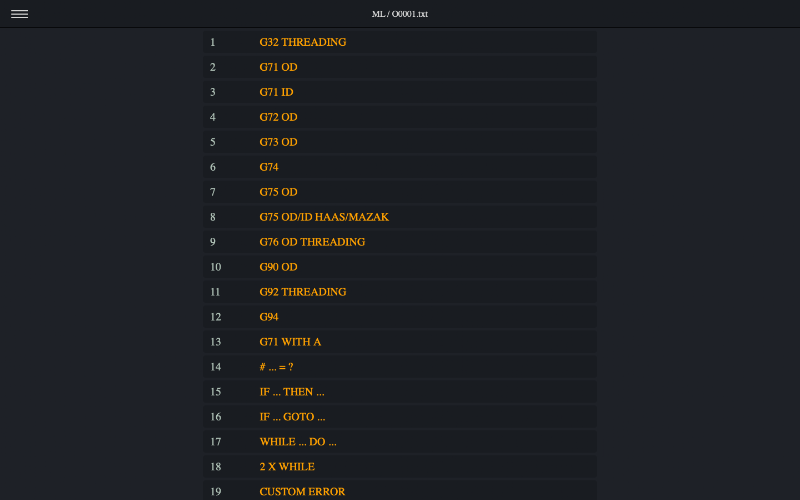Click the G75 OD entry
The width and height of the screenshot is (800, 500).
(x=278, y=192)
